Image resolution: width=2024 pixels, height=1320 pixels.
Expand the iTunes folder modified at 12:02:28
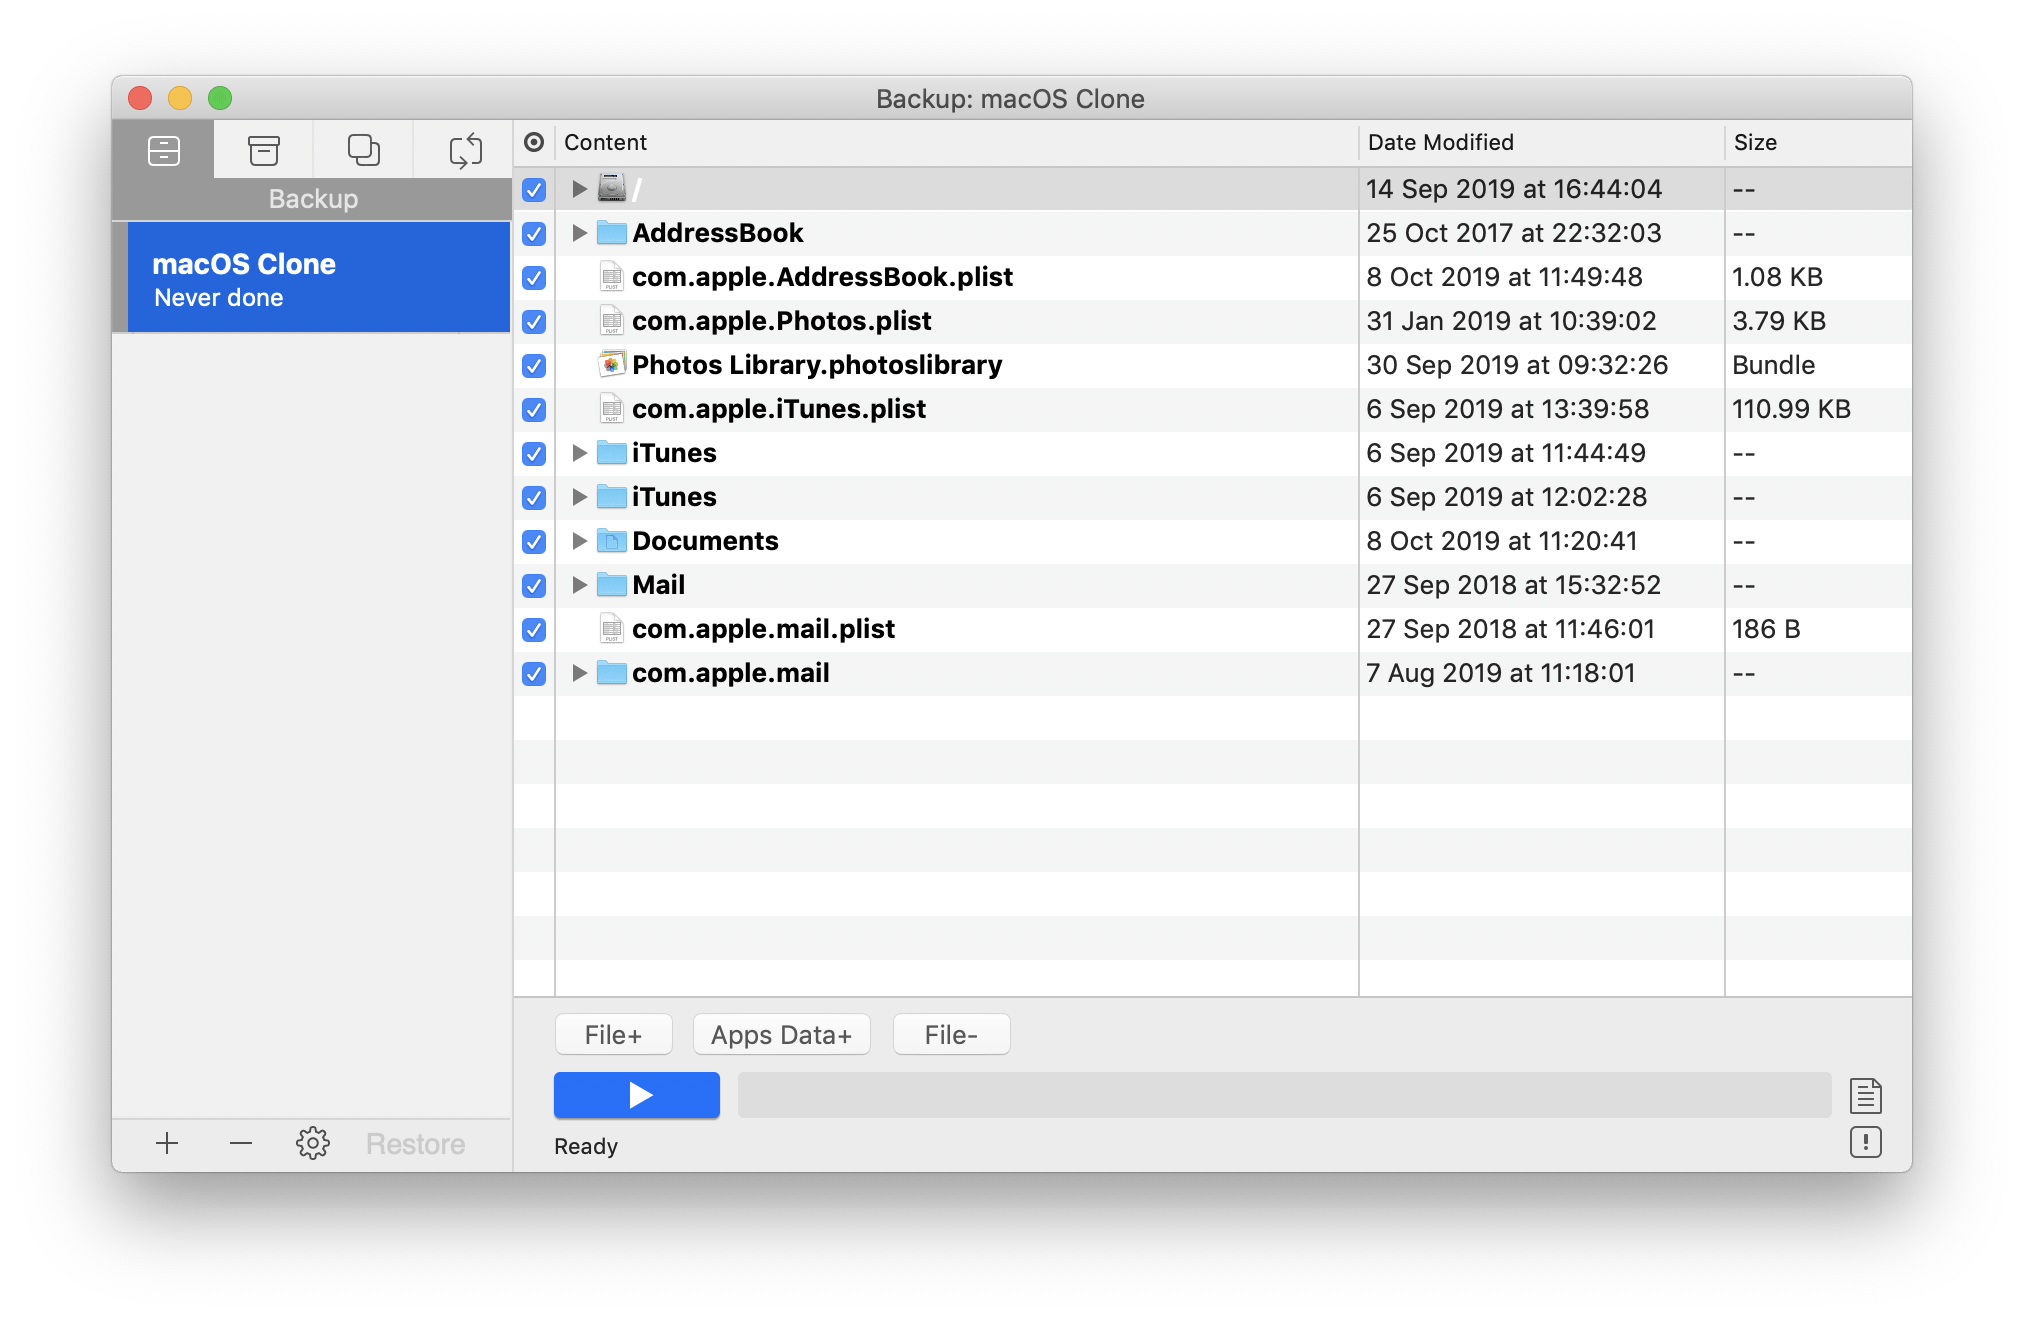coord(579,497)
